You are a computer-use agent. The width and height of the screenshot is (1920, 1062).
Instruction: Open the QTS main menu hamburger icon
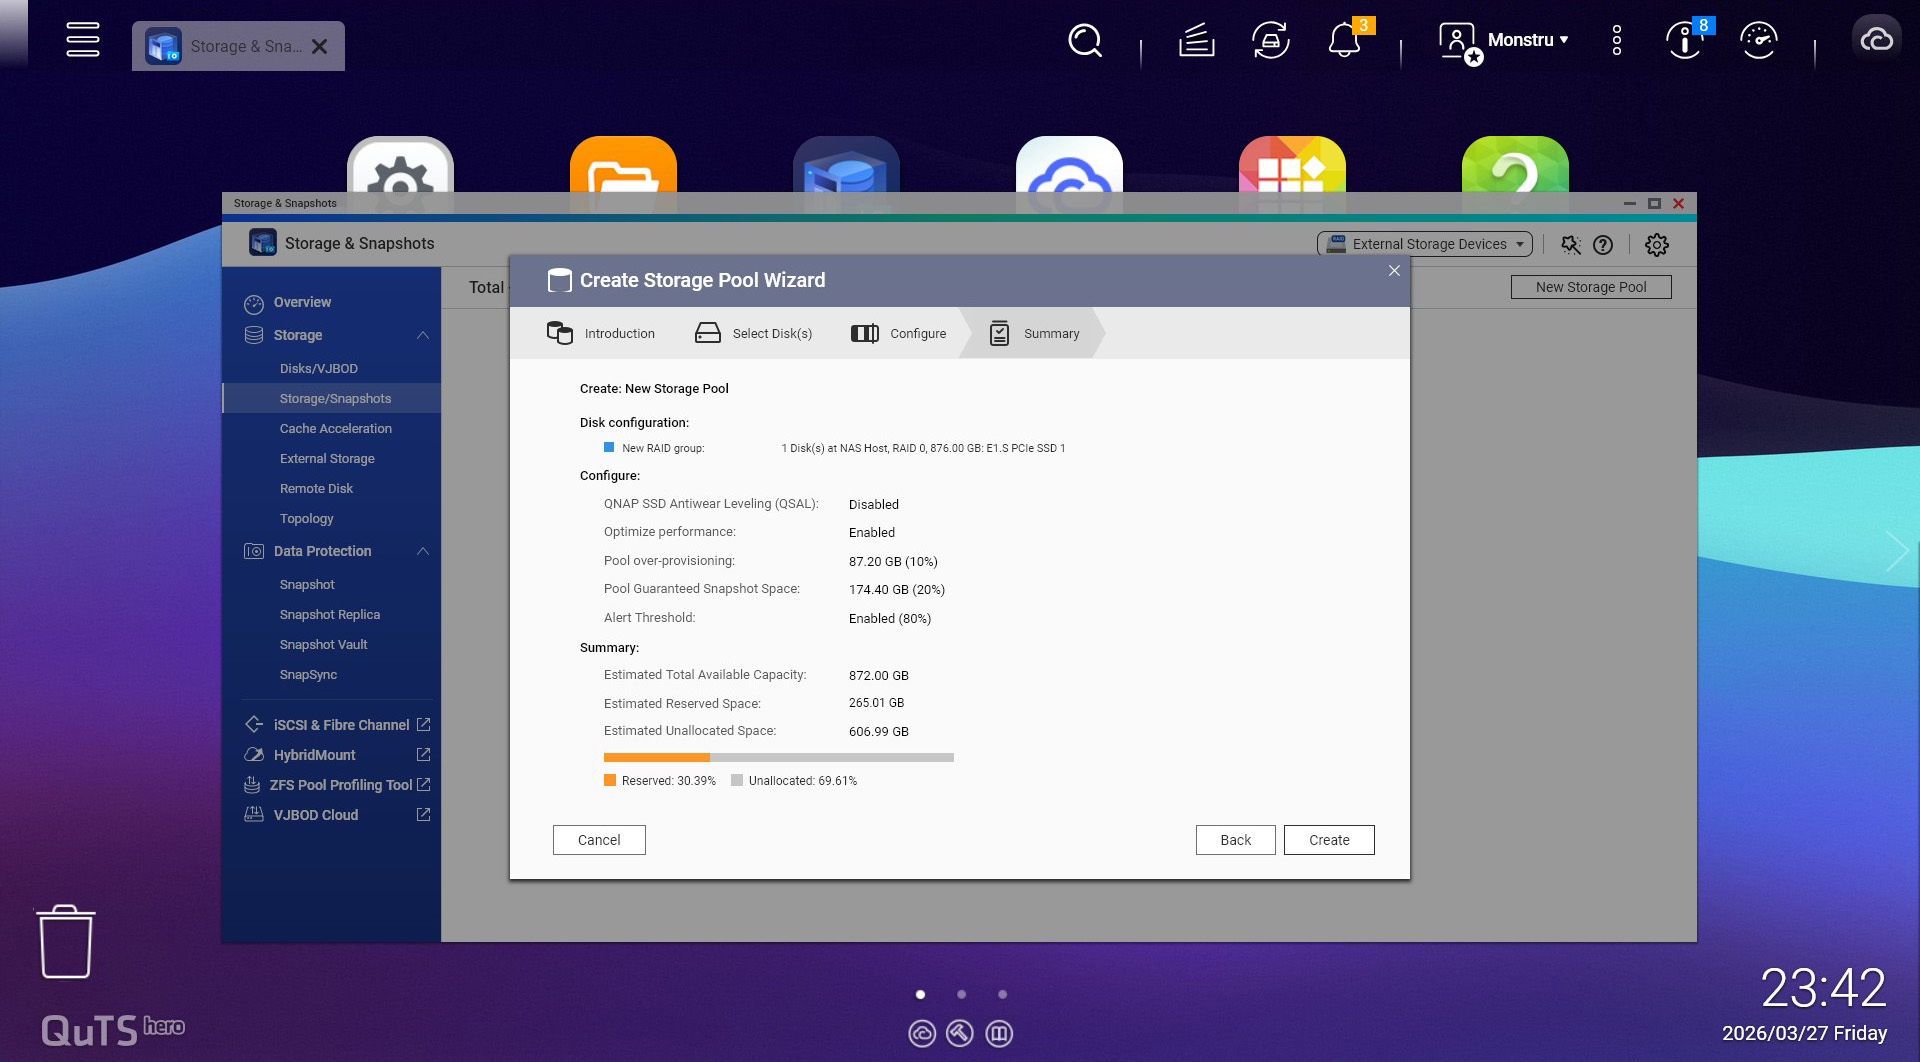pyautogui.click(x=83, y=40)
